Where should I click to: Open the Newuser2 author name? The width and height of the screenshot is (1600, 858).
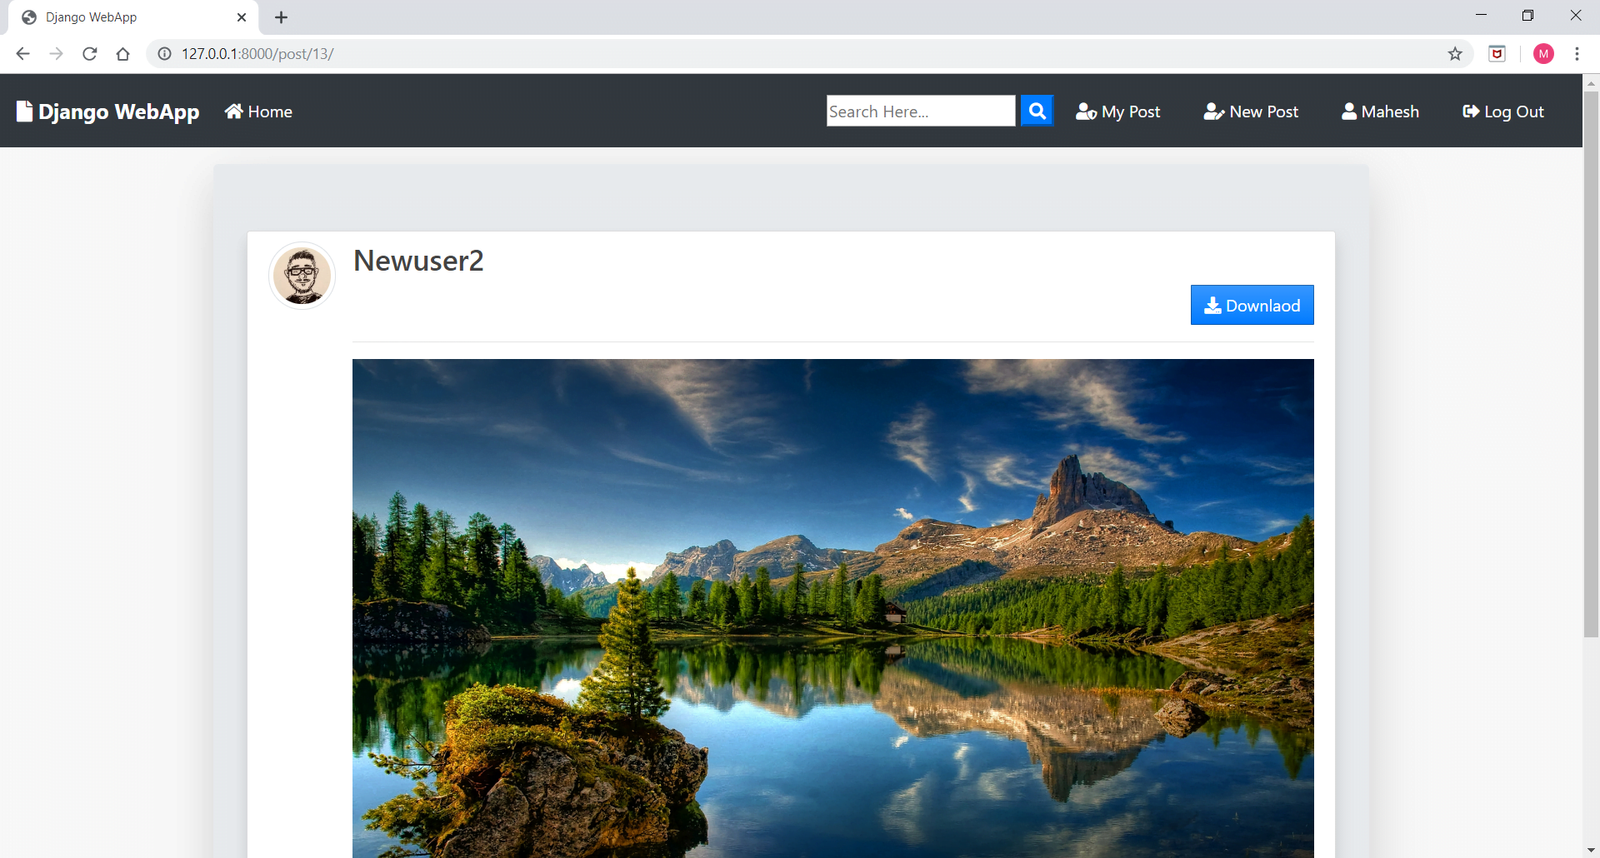point(418,261)
